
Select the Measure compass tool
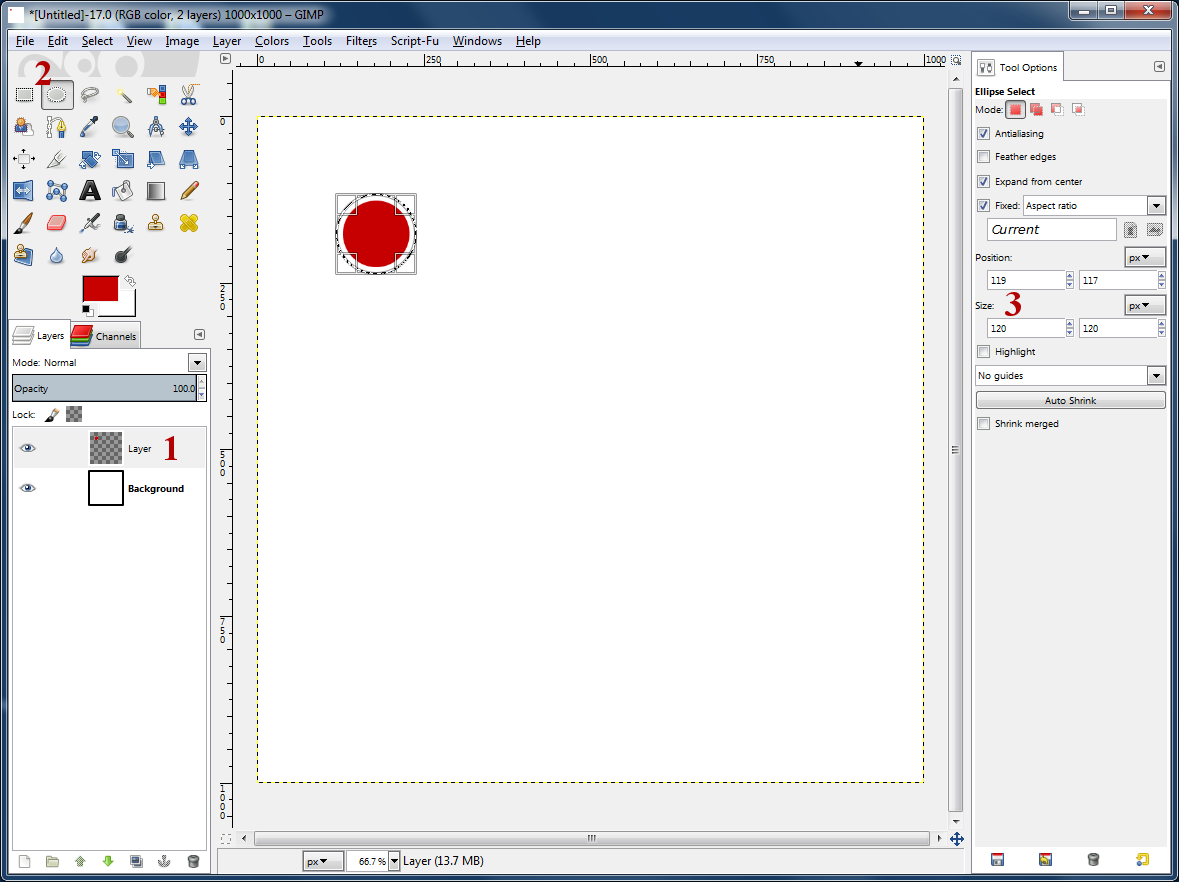(156, 126)
